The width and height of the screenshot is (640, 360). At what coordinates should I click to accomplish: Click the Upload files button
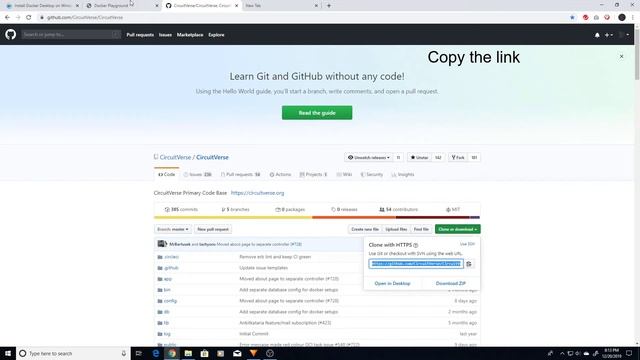(x=396, y=229)
